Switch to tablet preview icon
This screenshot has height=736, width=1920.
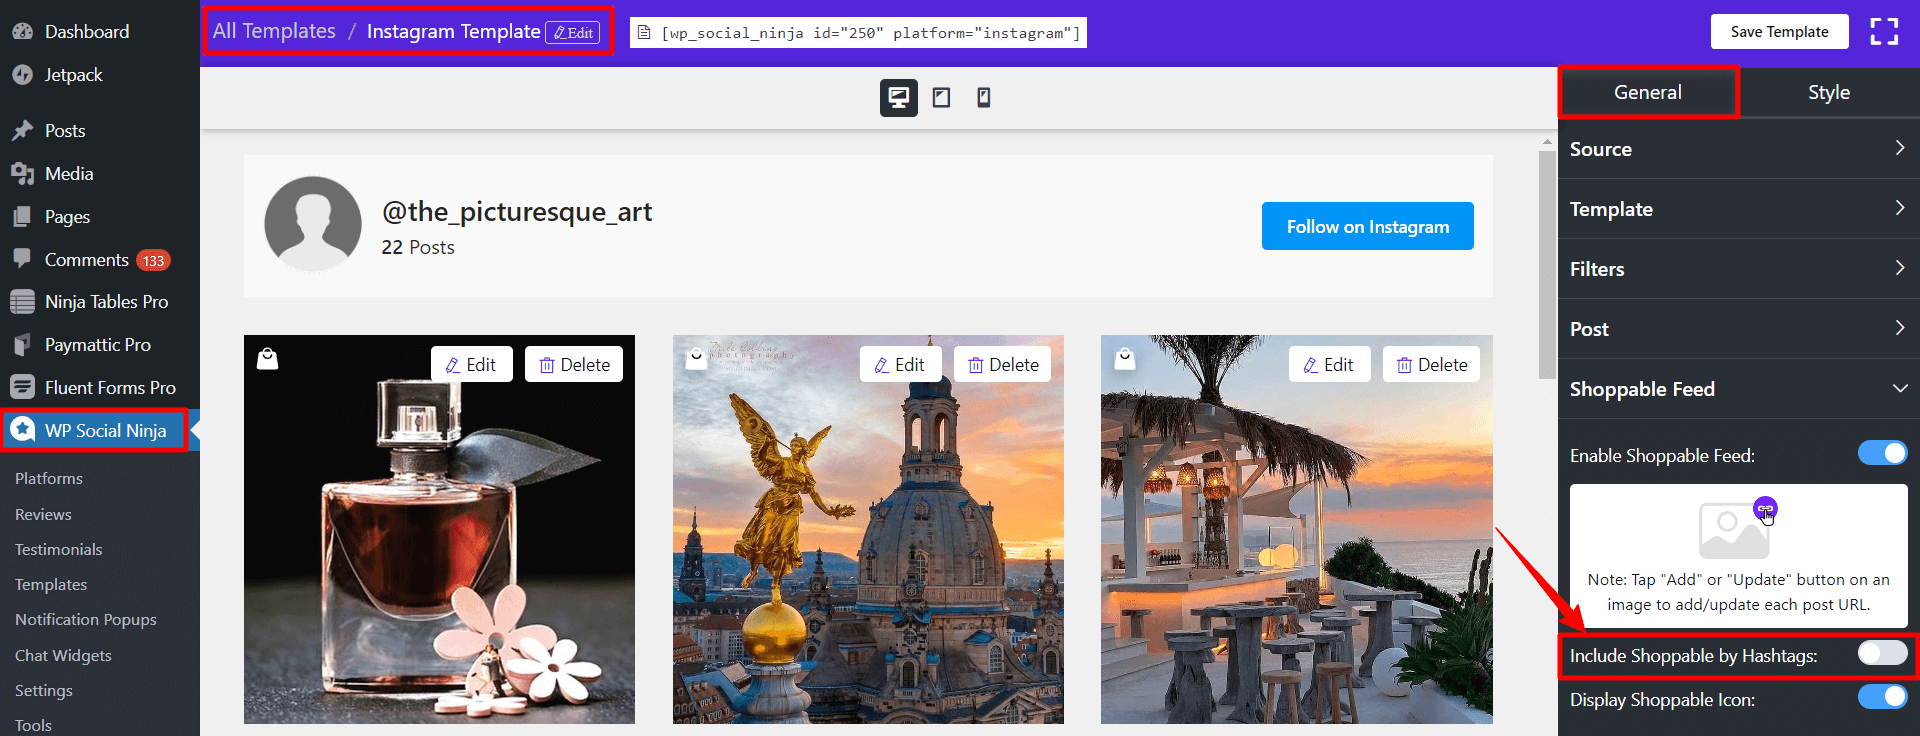941,97
